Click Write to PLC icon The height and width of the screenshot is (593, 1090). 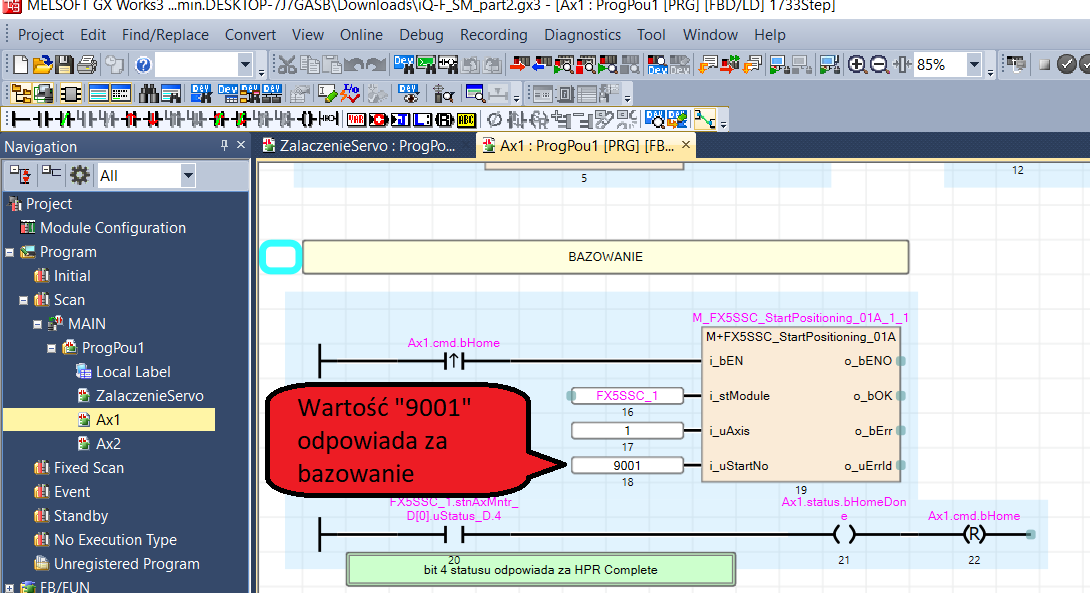pyautogui.click(x=519, y=65)
